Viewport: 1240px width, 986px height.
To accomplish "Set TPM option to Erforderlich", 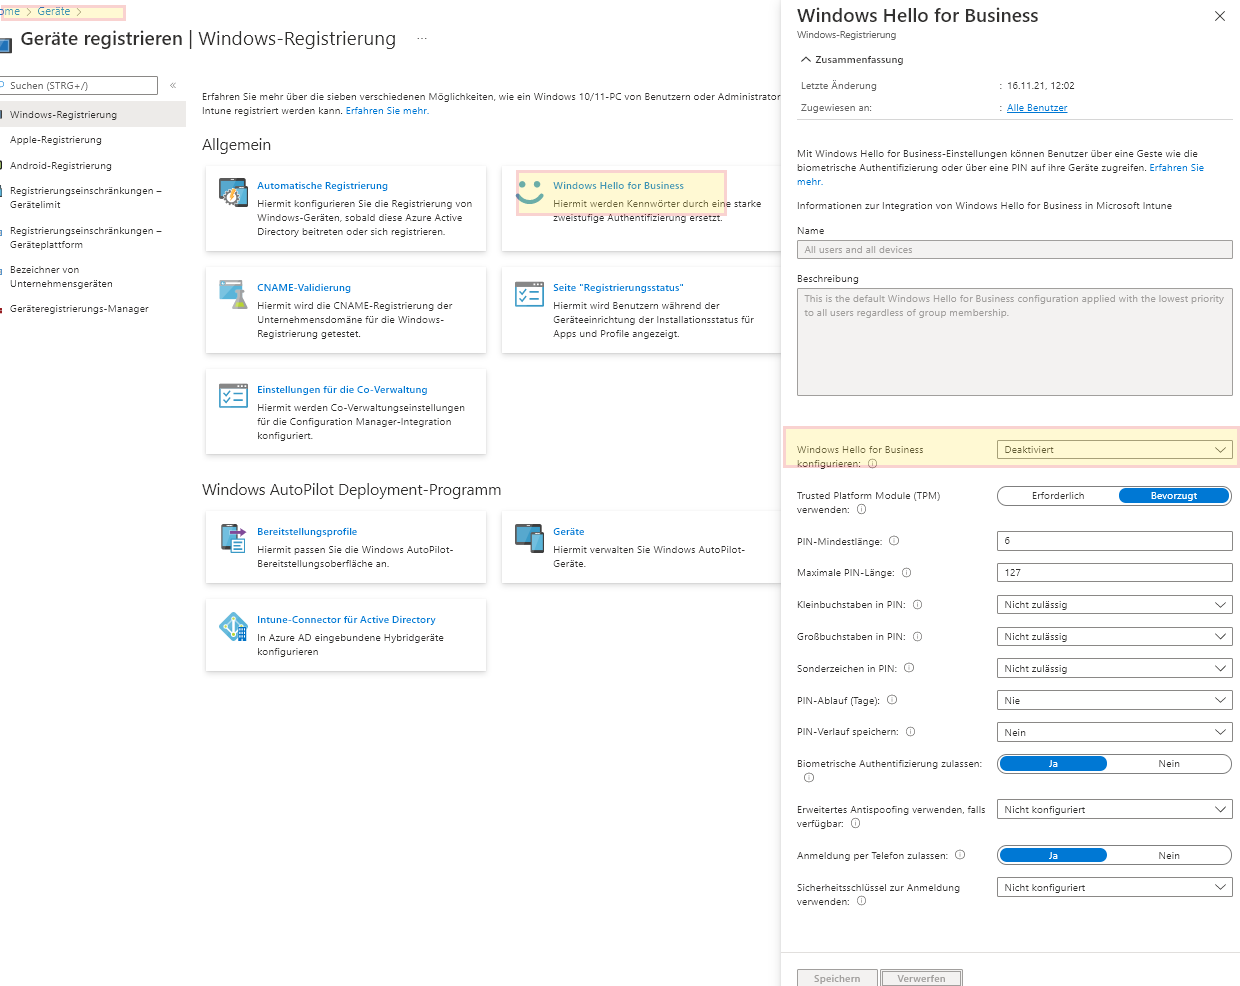I will pyautogui.click(x=1058, y=496).
